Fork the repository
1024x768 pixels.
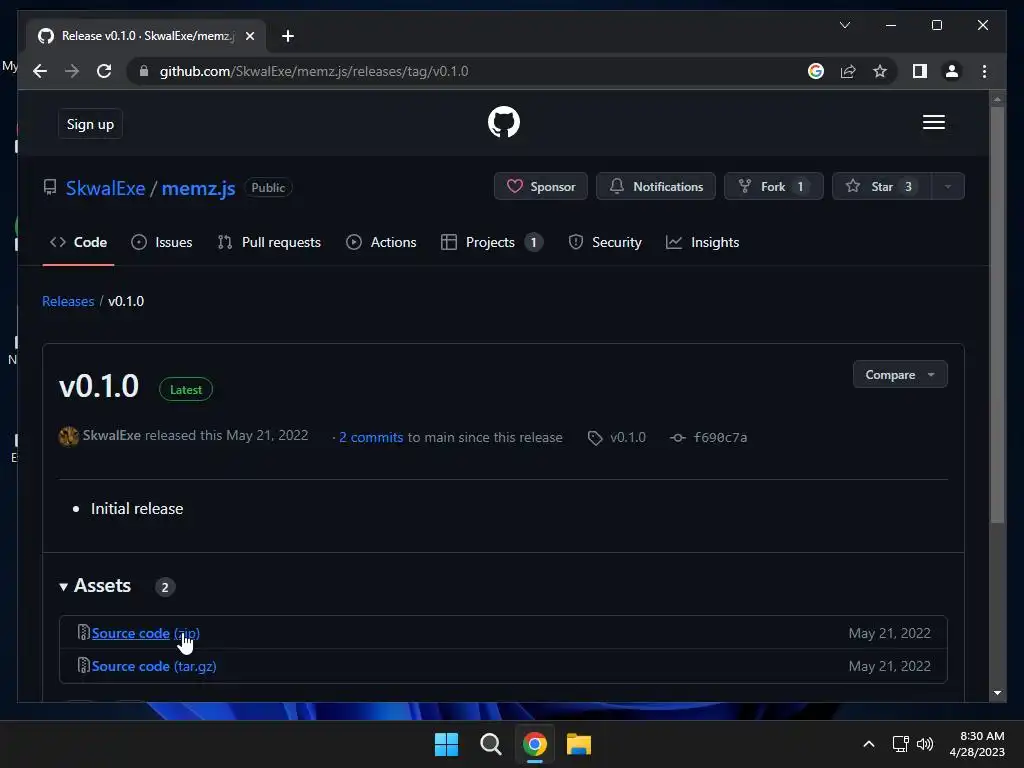click(773, 186)
